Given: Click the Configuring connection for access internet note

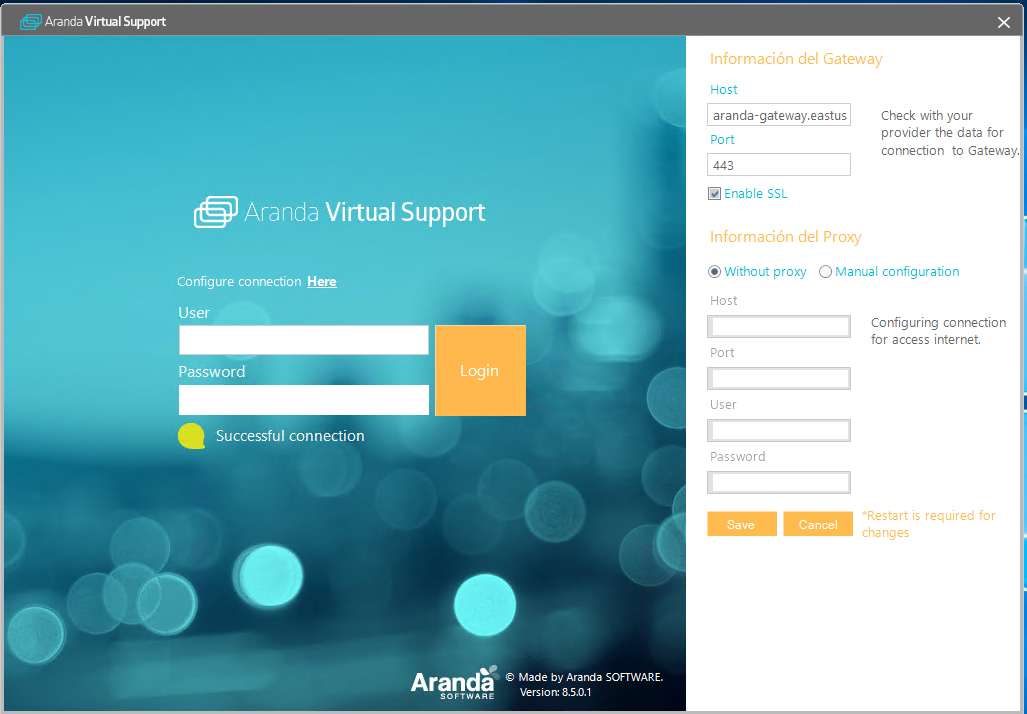Looking at the screenshot, I should point(939,331).
